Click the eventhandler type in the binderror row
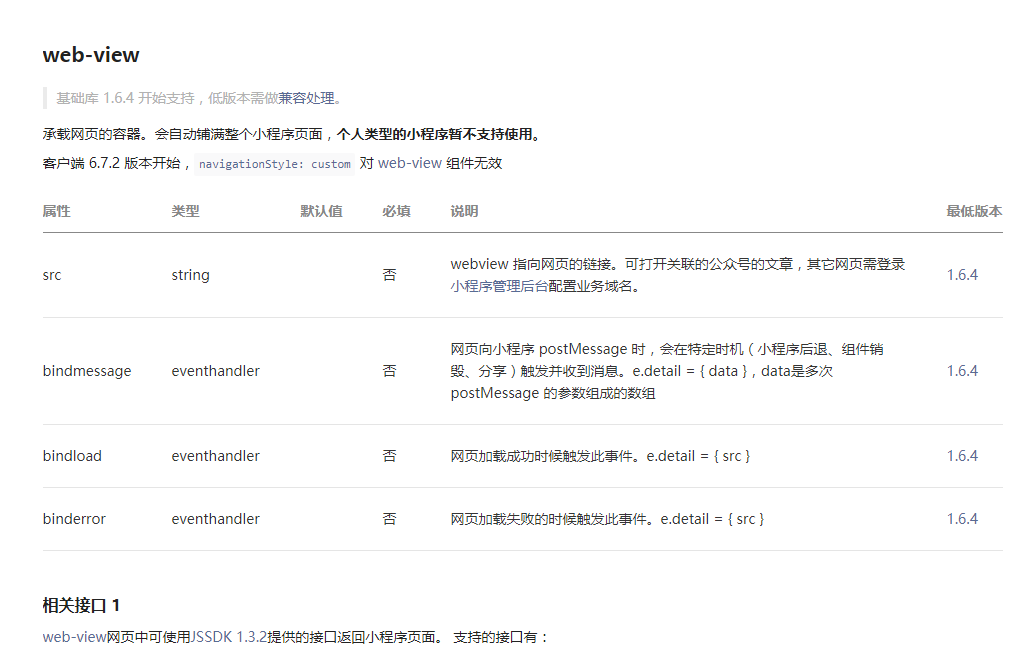Viewport: 1016px width, 647px height. tap(215, 519)
